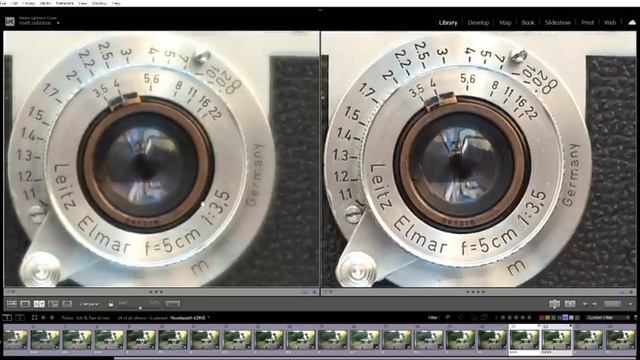This screenshot has width=640, height=360.
Task: Open People view from the toolbar
Action: pos(67,304)
